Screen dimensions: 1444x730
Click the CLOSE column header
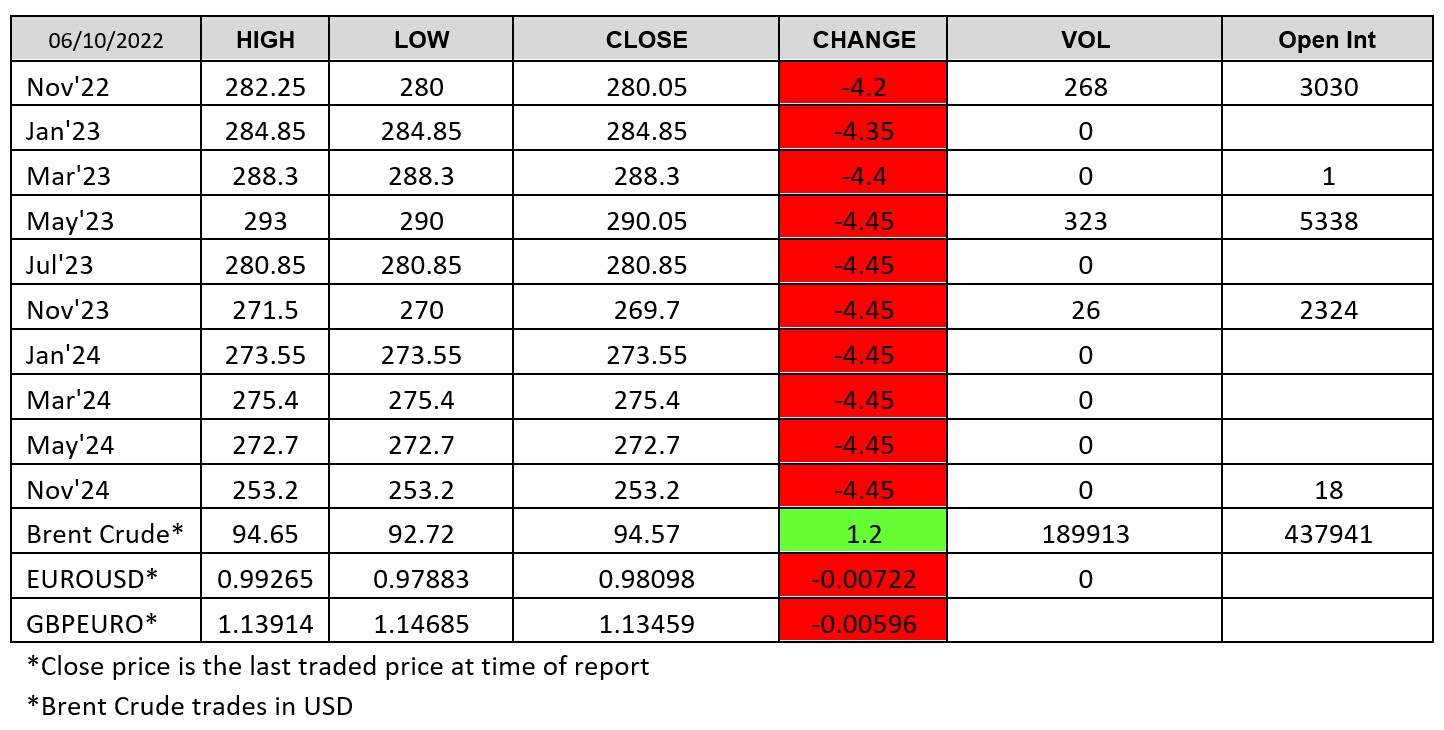coord(646,40)
